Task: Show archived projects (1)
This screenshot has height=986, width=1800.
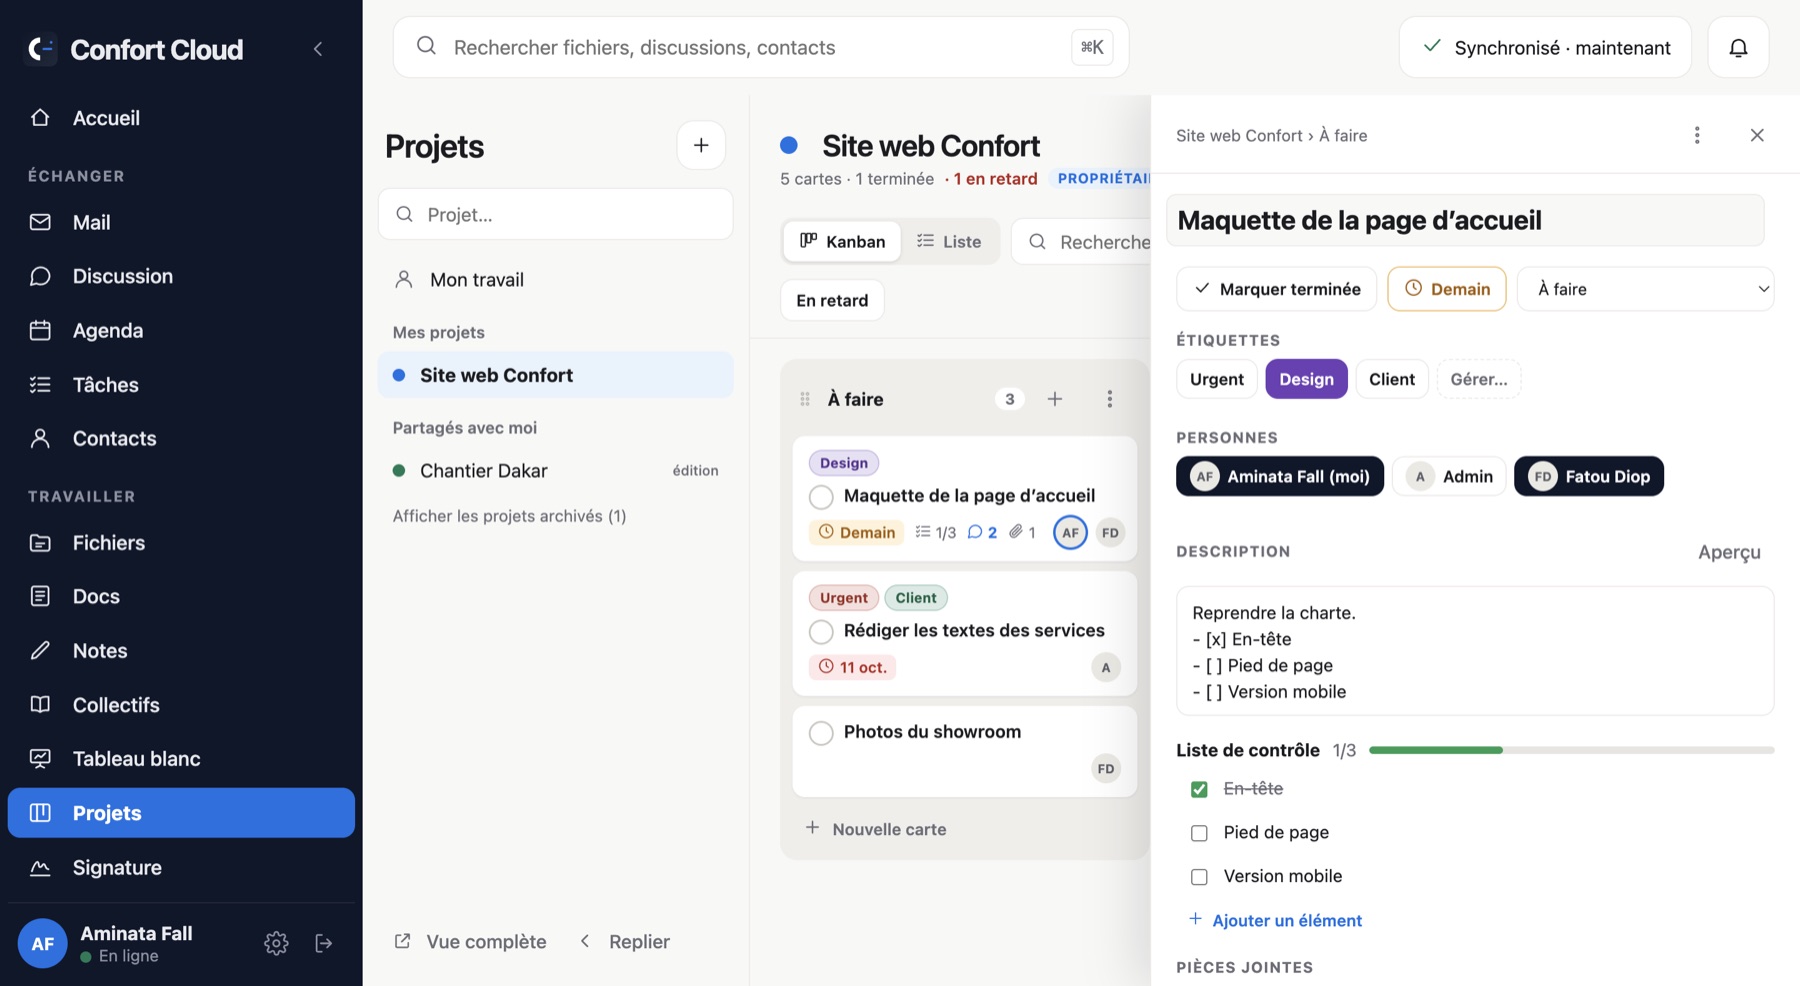Action: [x=509, y=516]
